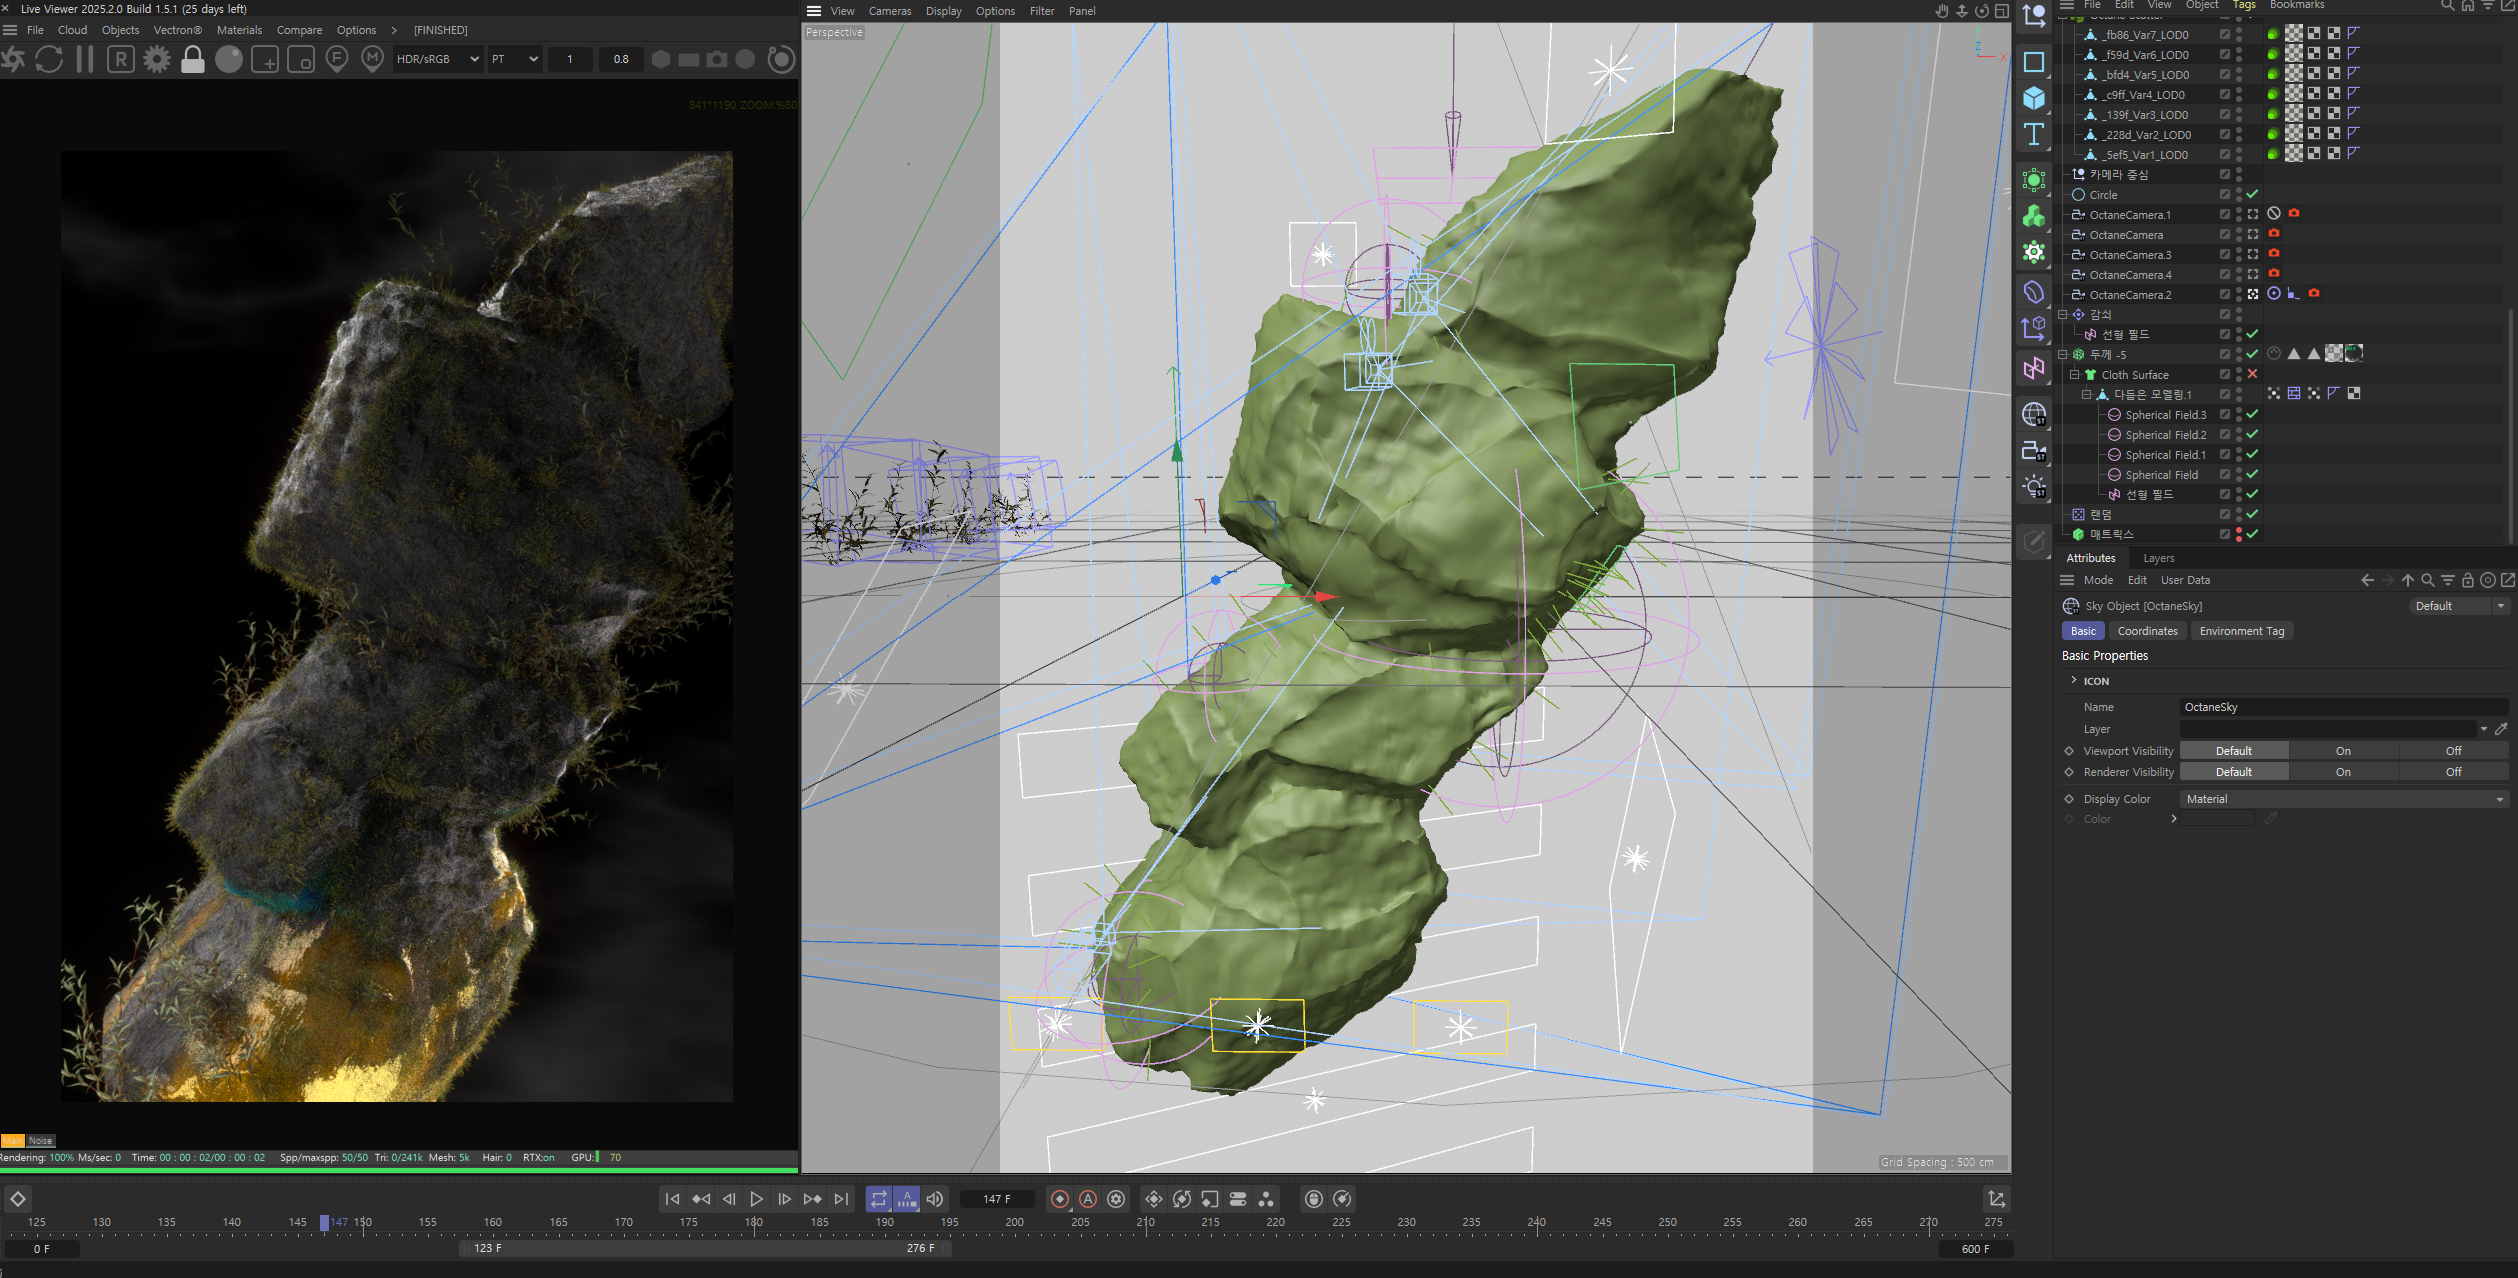
Task: Select OctaneCamera.3 in object tree
Action: tap(2130, 255)
